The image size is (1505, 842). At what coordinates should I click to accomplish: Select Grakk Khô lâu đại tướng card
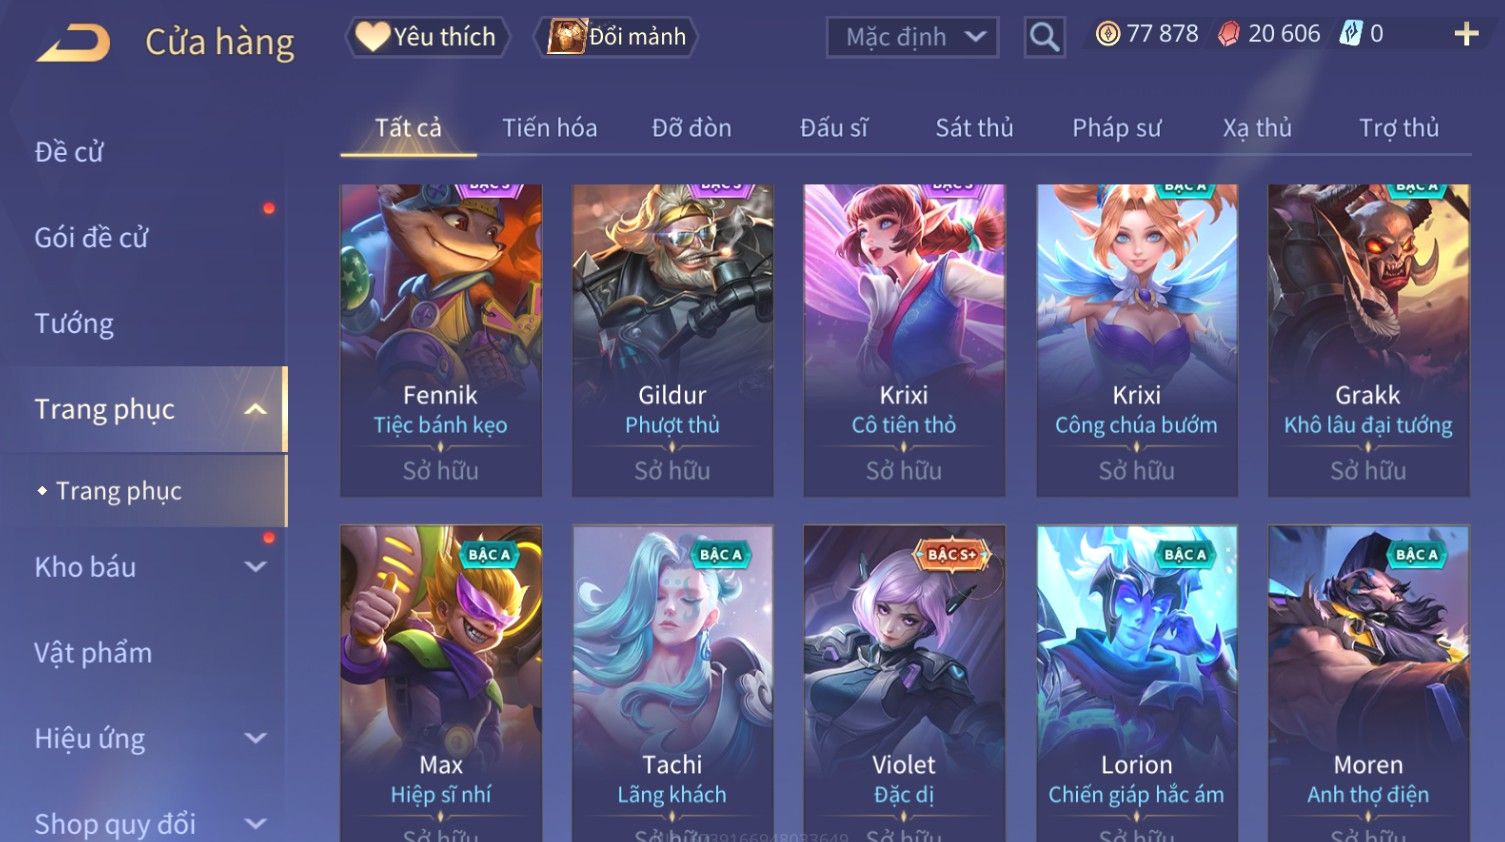pos(1368,340)
